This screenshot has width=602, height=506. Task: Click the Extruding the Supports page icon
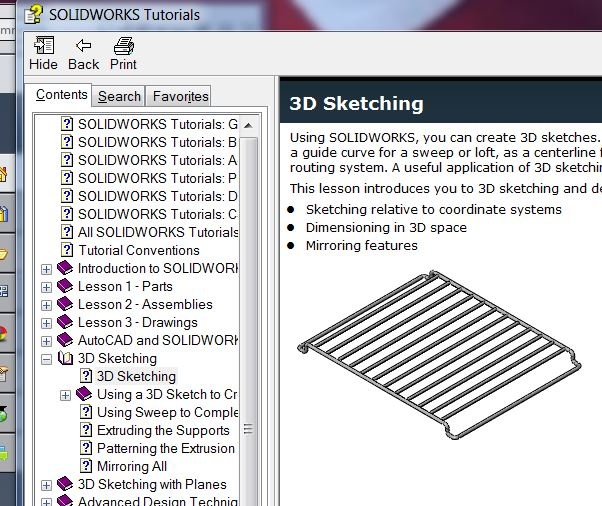tap(86, 430)
